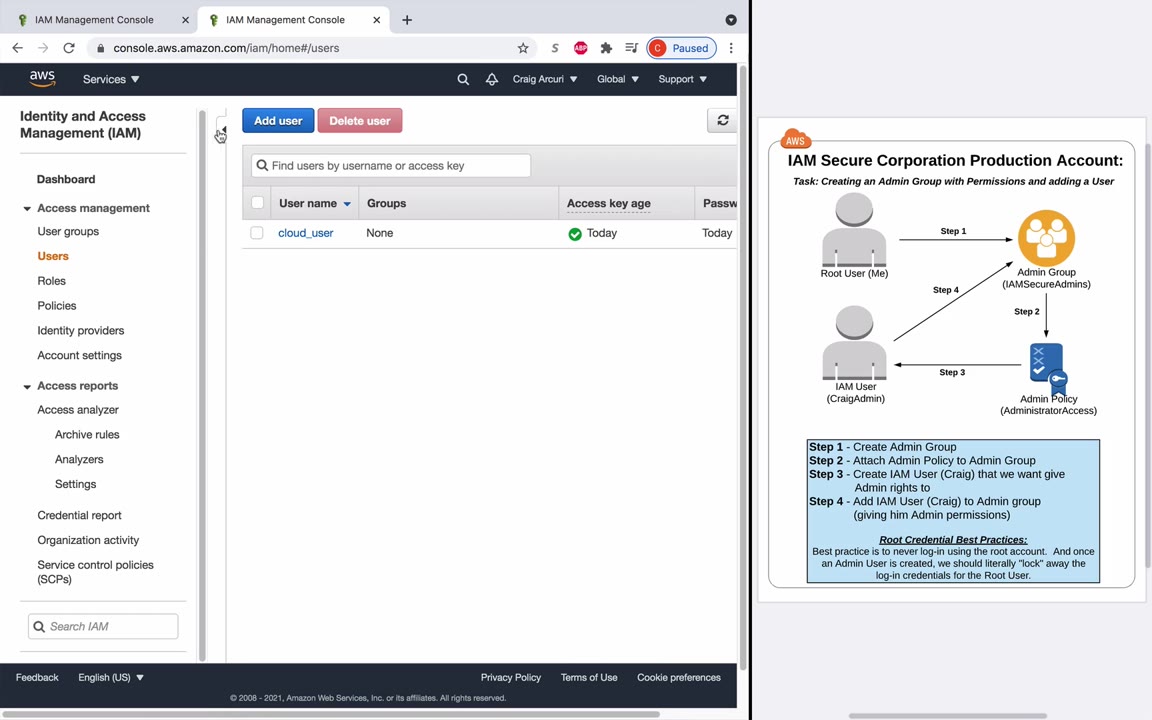Click the ABP adblock extension icon
1152x720 pixels.
pyautogui.click(x=580, y=48)
